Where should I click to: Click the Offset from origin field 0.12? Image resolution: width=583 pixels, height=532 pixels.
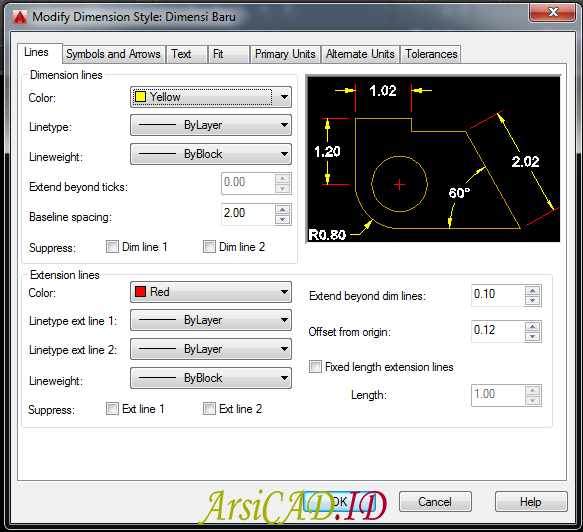pos(498,331)
